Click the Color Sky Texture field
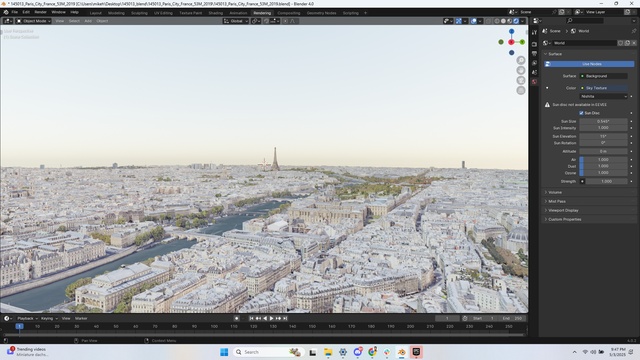640x360 pixels. pos(603,88)
